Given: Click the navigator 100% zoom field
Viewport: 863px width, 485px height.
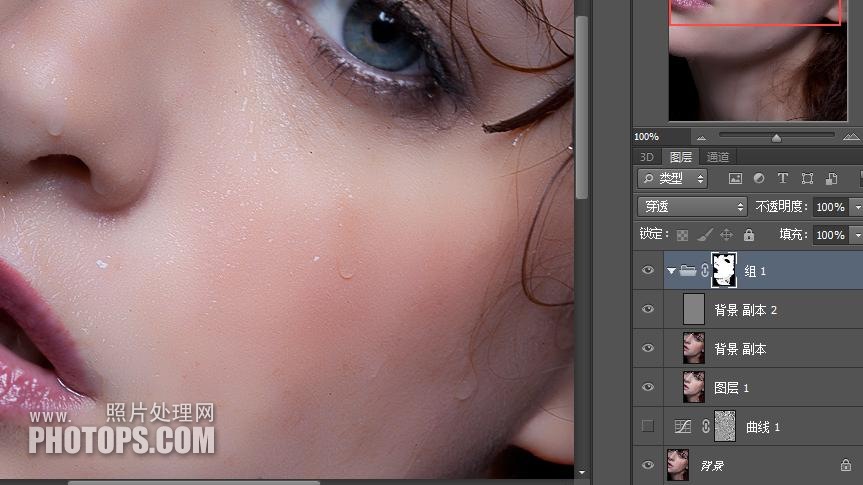Looking at the screenshot, I should (x=660, y=137).
